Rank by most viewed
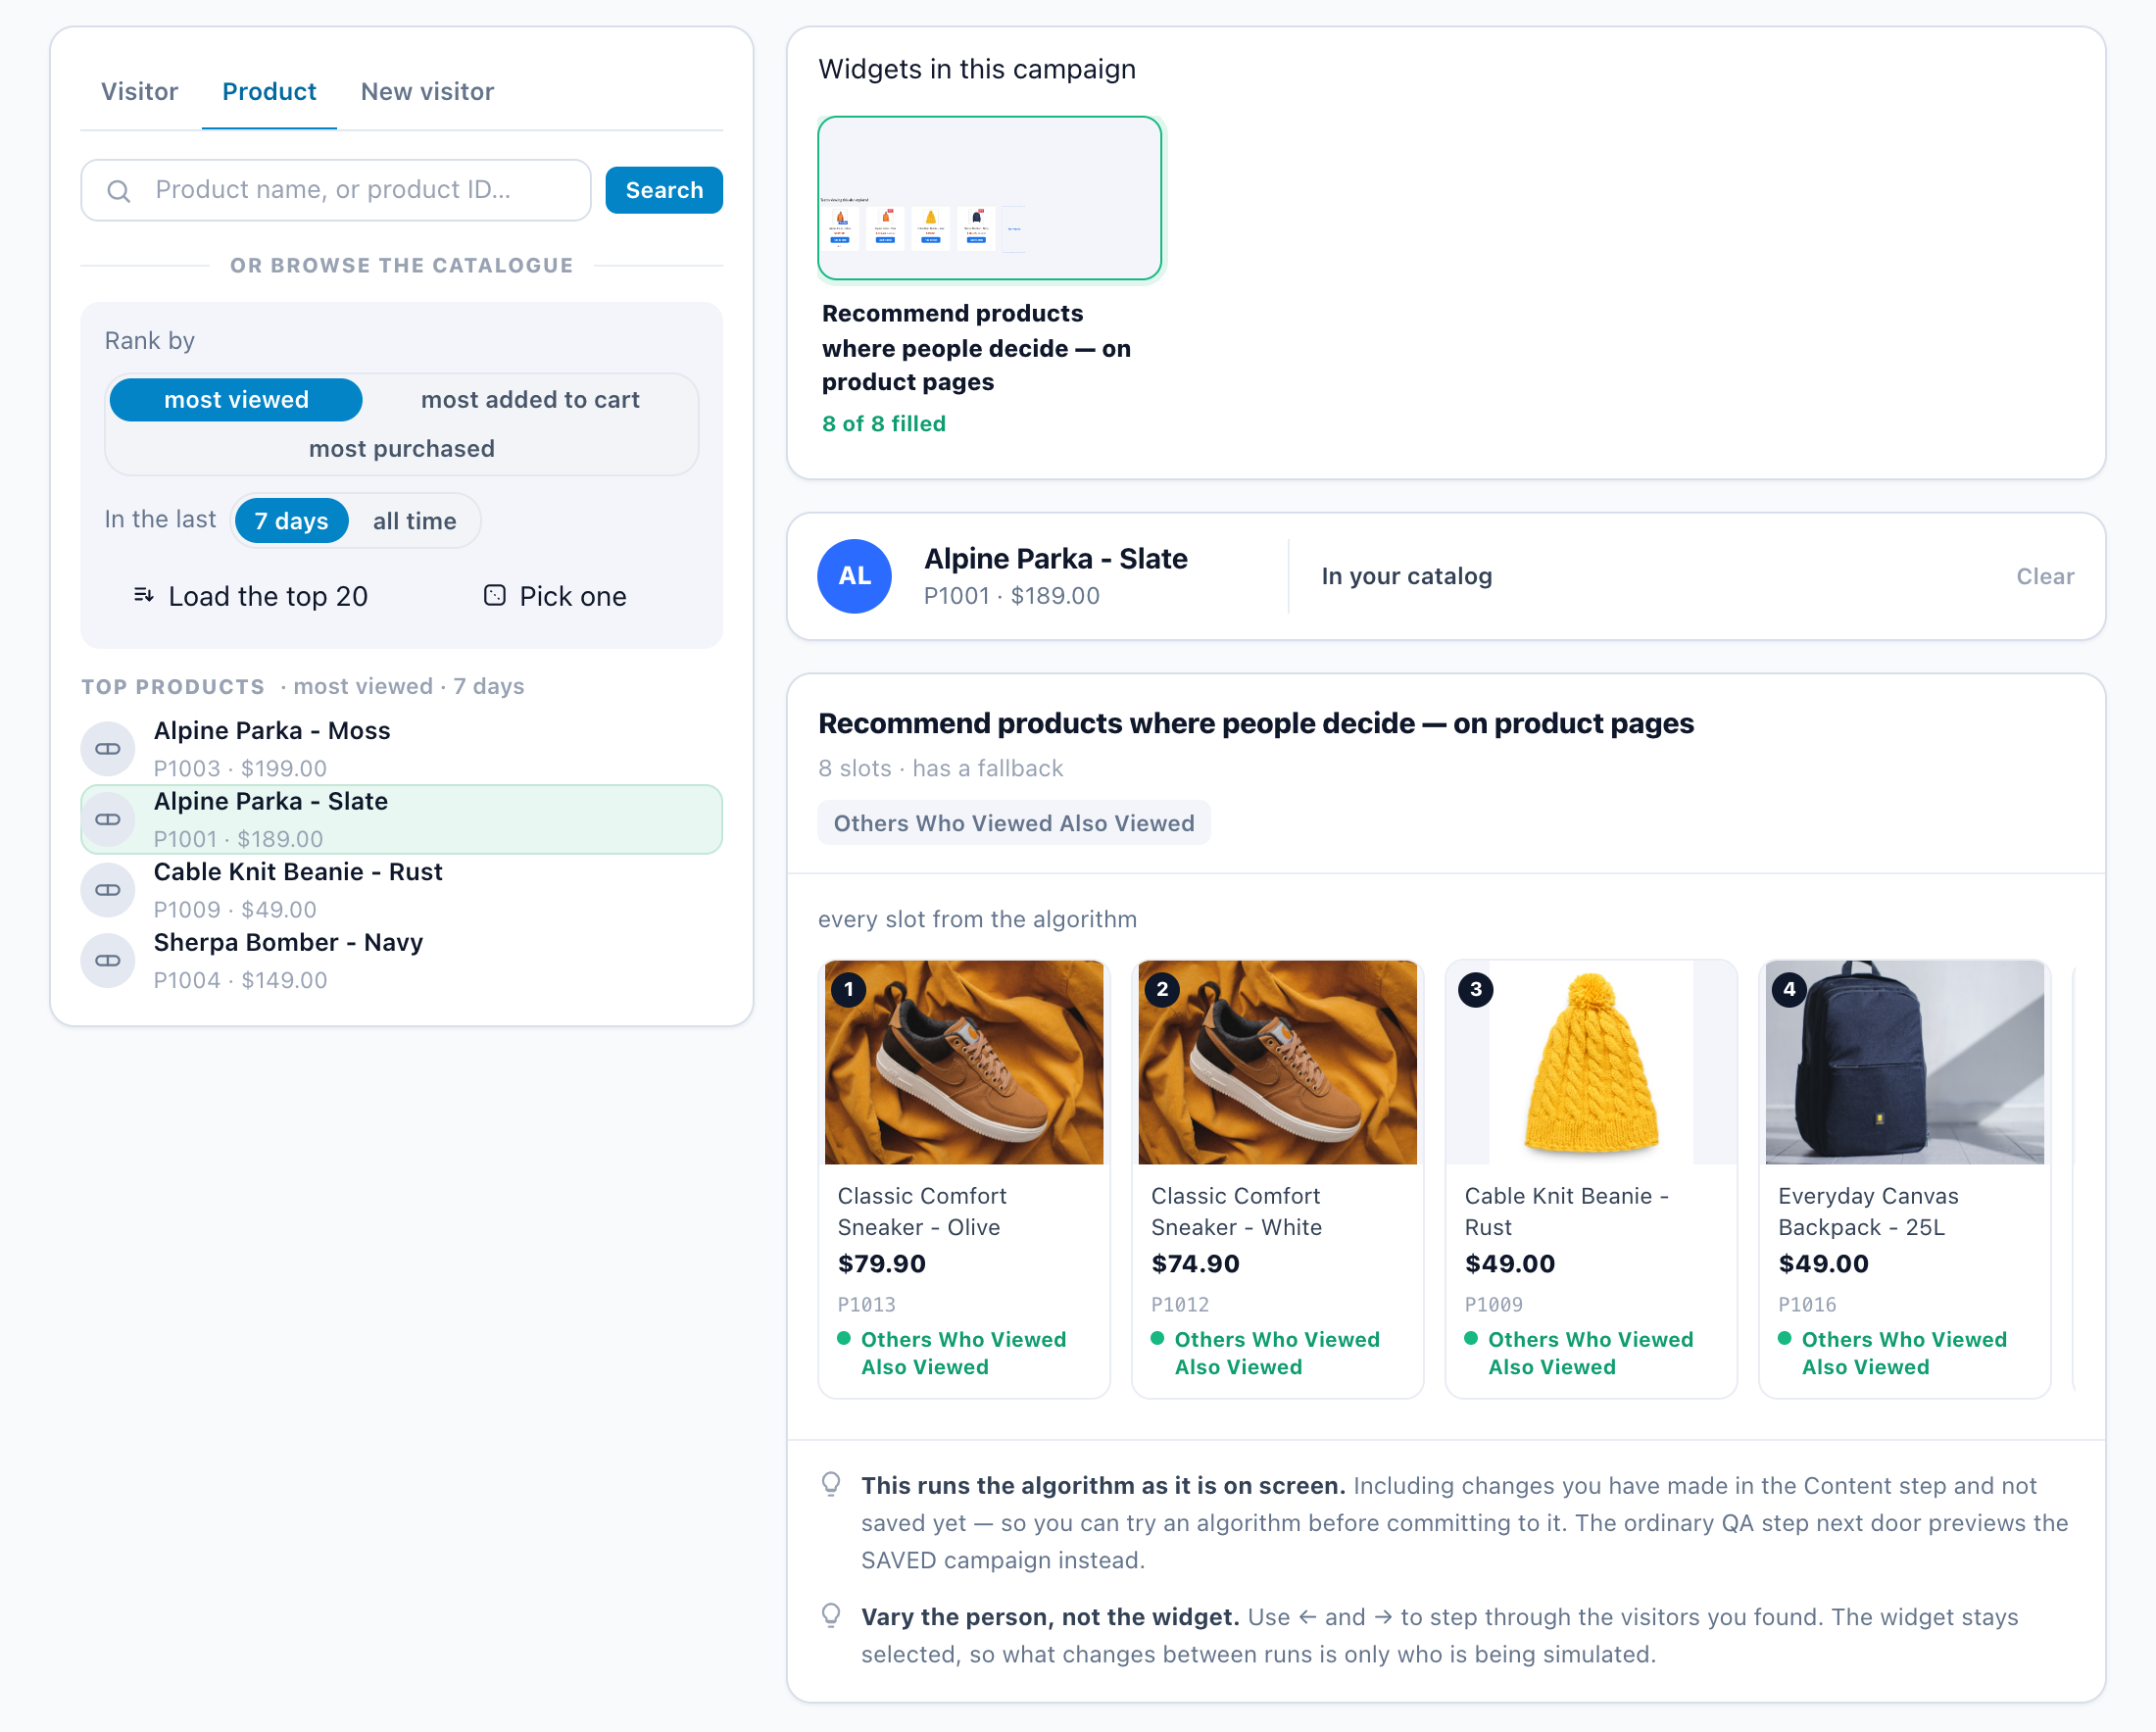Image resolution: width=2156 pixels, height=1732 pixels. (x=236, y=399)
